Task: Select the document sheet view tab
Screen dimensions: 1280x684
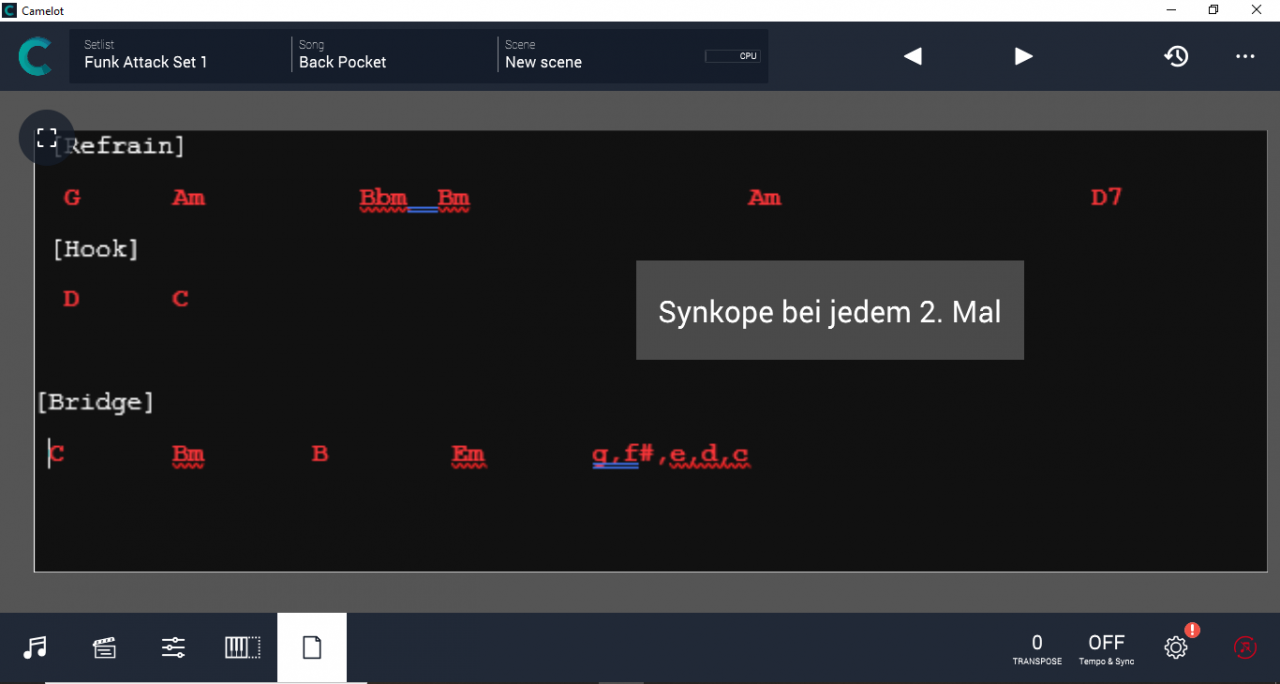Action: (x=312, y=647)
